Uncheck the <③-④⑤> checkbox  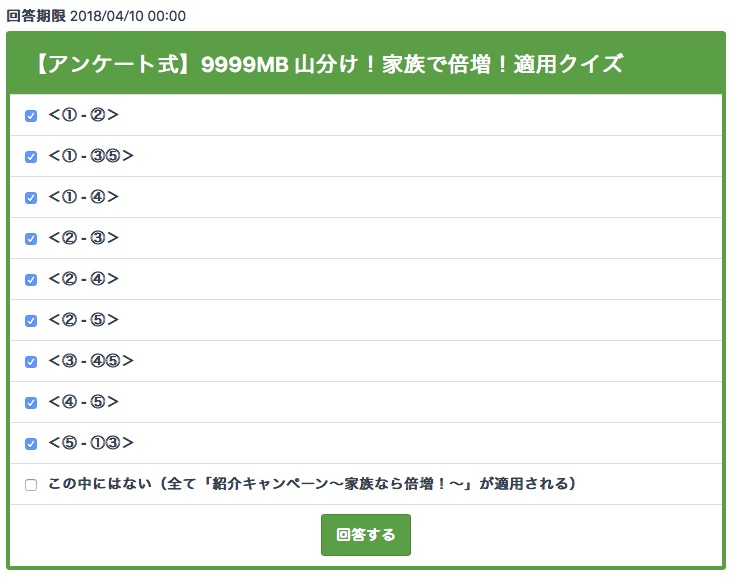click(31, 362)
